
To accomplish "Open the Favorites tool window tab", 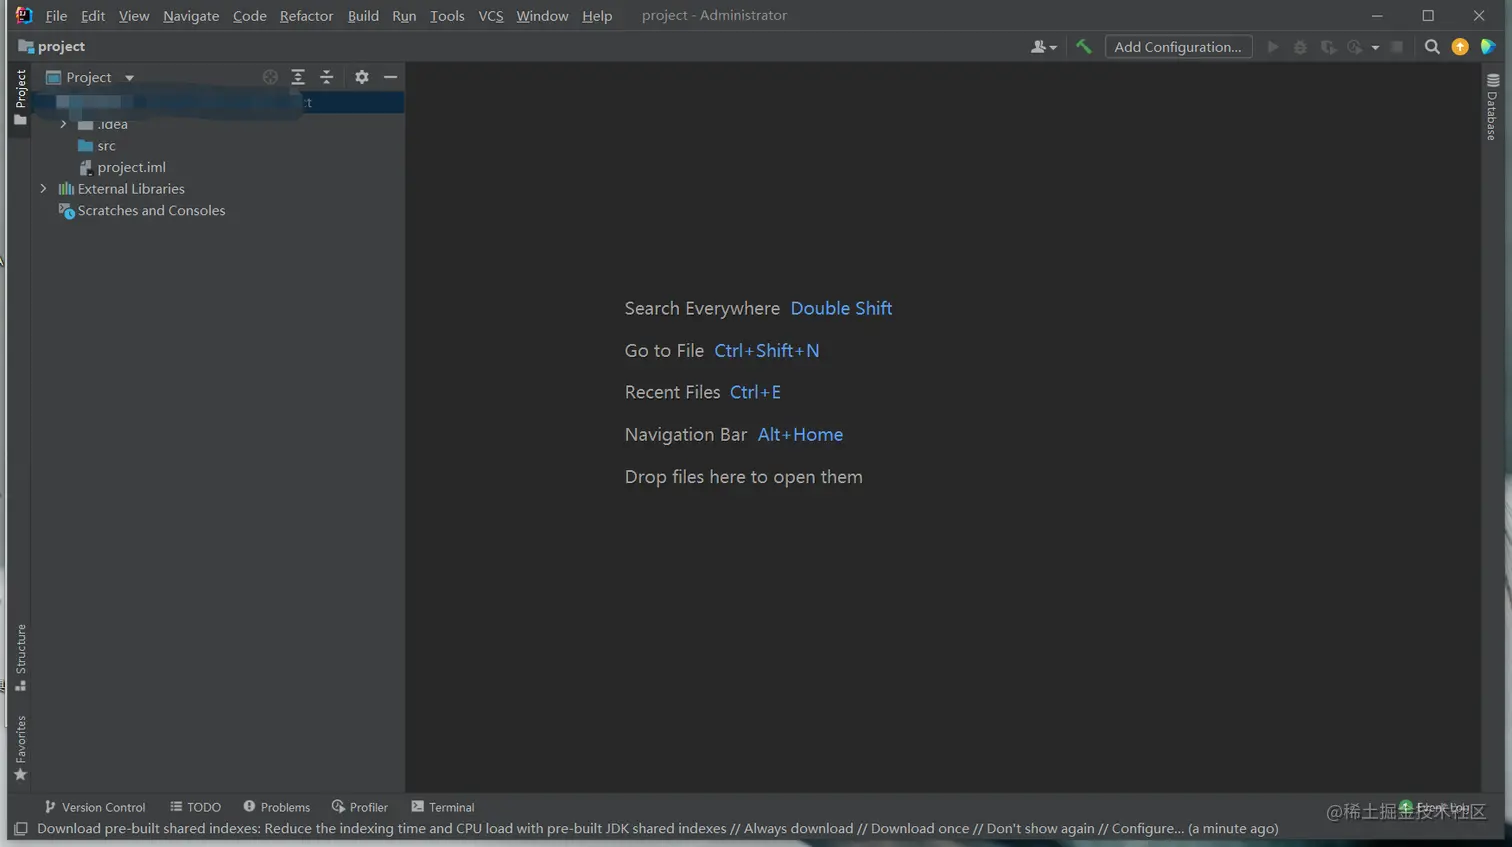I will coord(20,749).
